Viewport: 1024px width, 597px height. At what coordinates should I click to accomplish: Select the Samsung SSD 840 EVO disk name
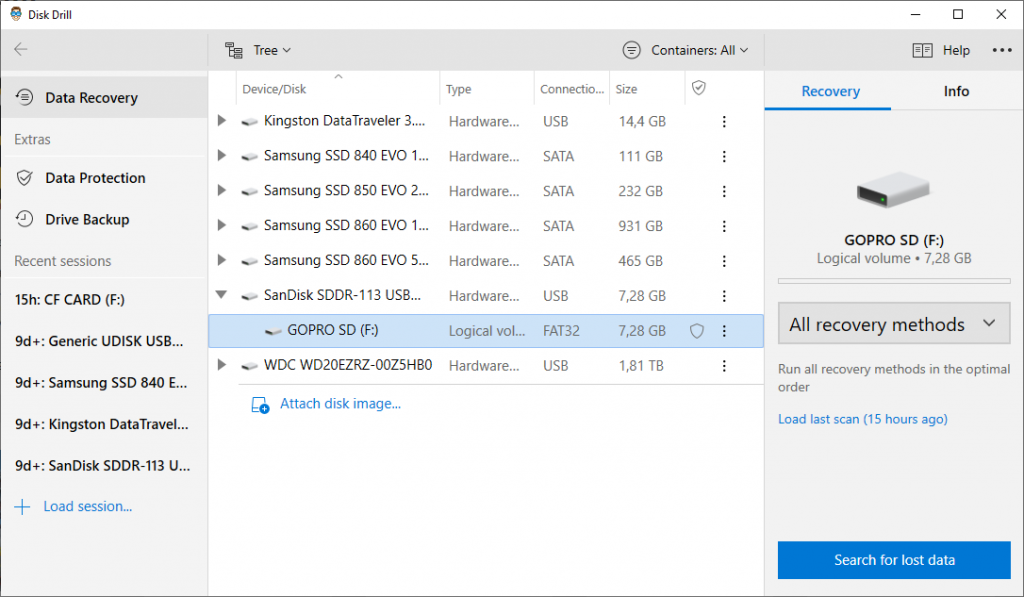point(346,155)
